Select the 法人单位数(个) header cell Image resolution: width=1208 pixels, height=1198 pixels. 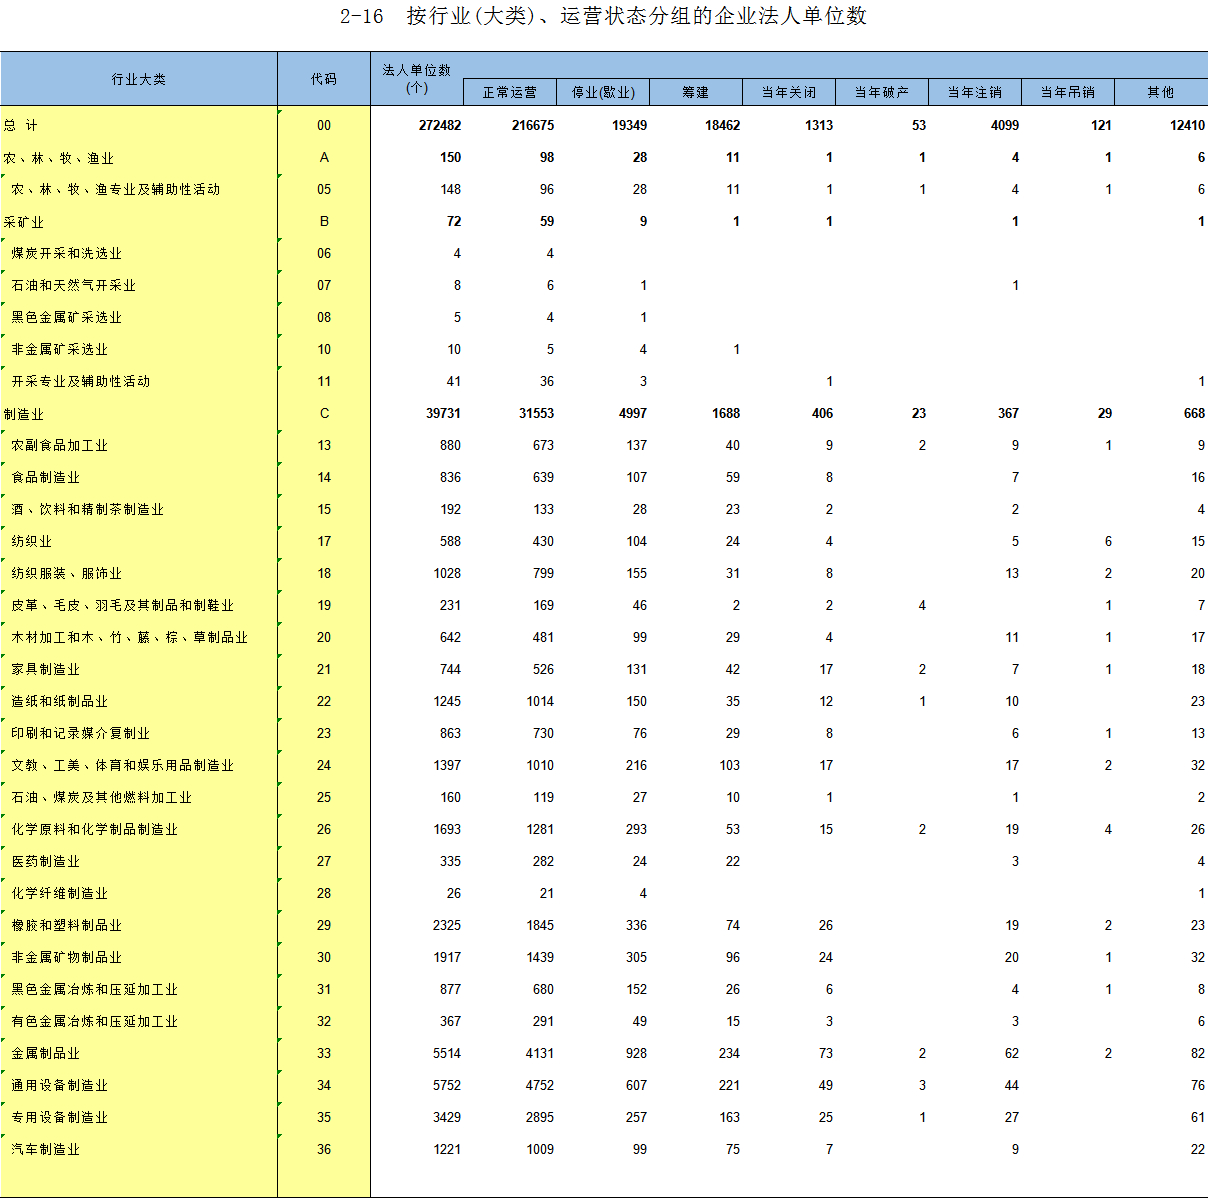tap(417, 79)
